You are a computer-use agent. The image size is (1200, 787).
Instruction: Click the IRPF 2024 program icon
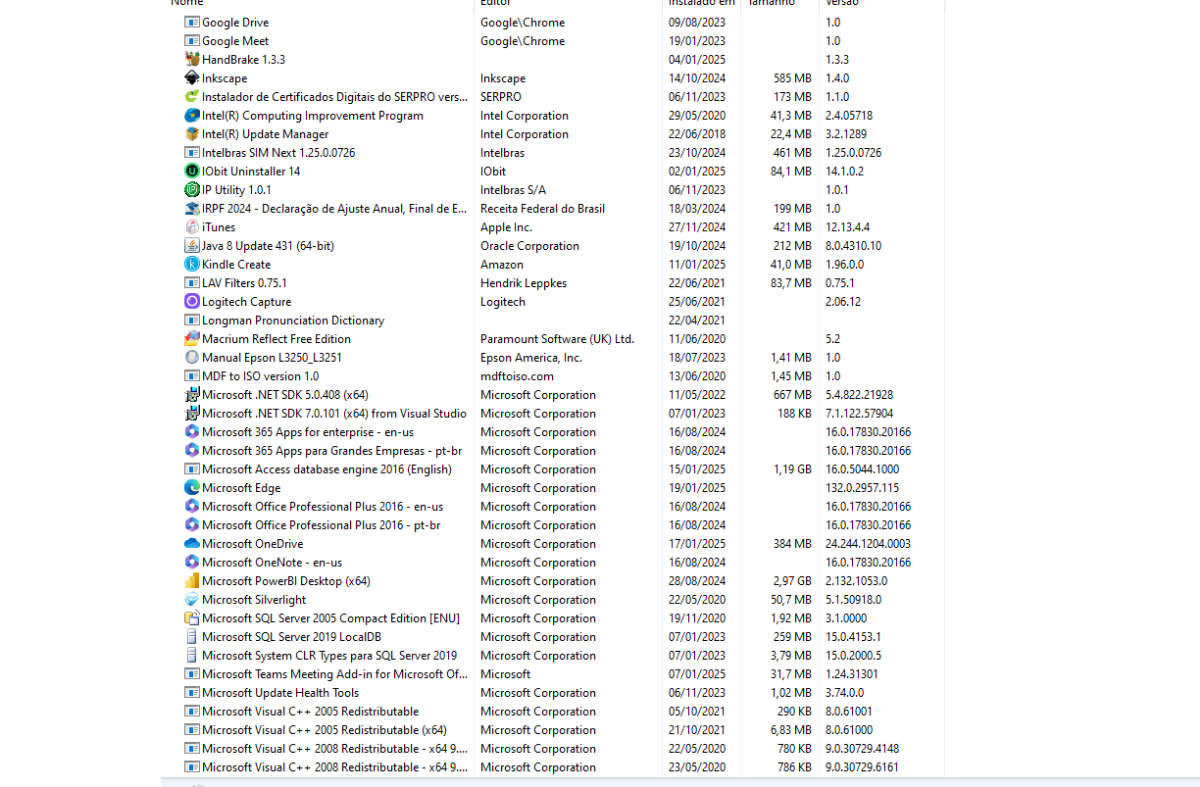pos(192,208)
